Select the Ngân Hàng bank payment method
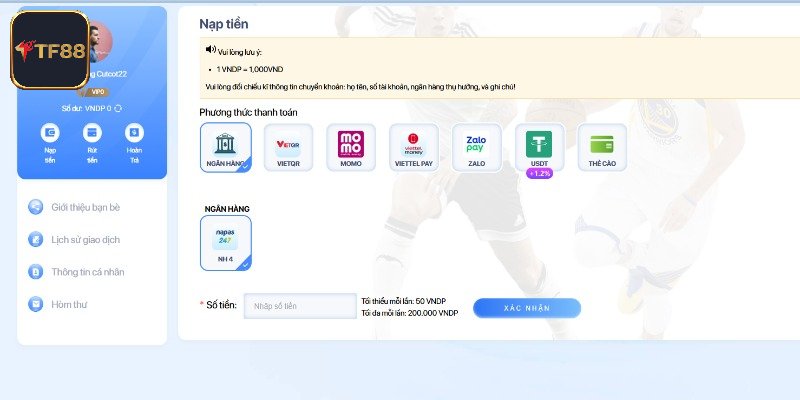 coord(225,147)
